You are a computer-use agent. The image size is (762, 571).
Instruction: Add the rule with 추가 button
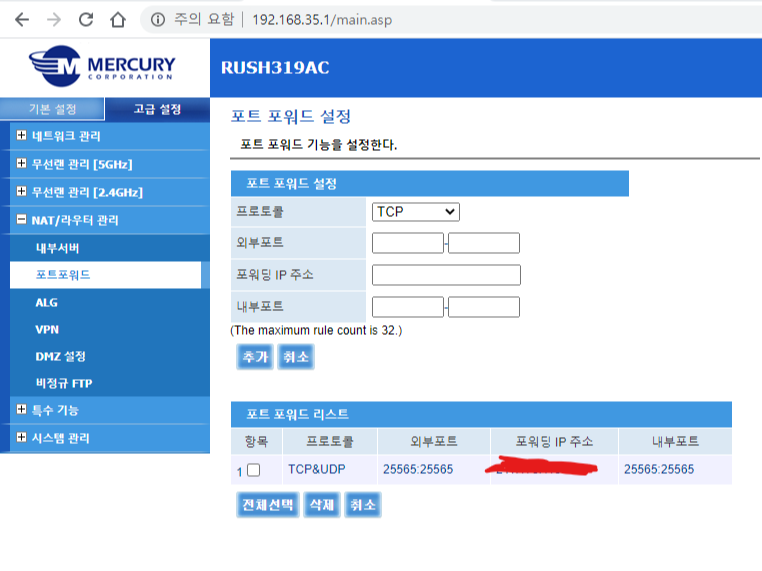(255, 357)
